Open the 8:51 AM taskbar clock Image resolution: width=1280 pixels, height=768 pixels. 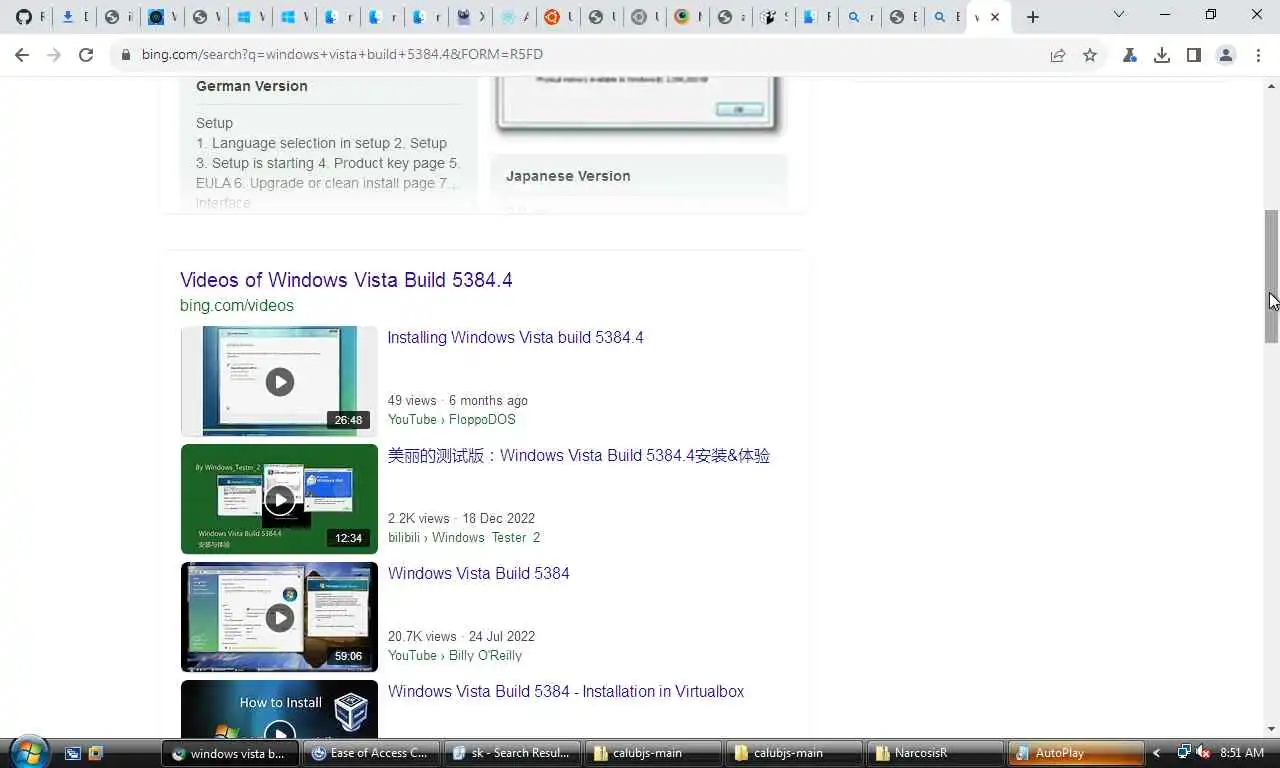point(1242,753)
